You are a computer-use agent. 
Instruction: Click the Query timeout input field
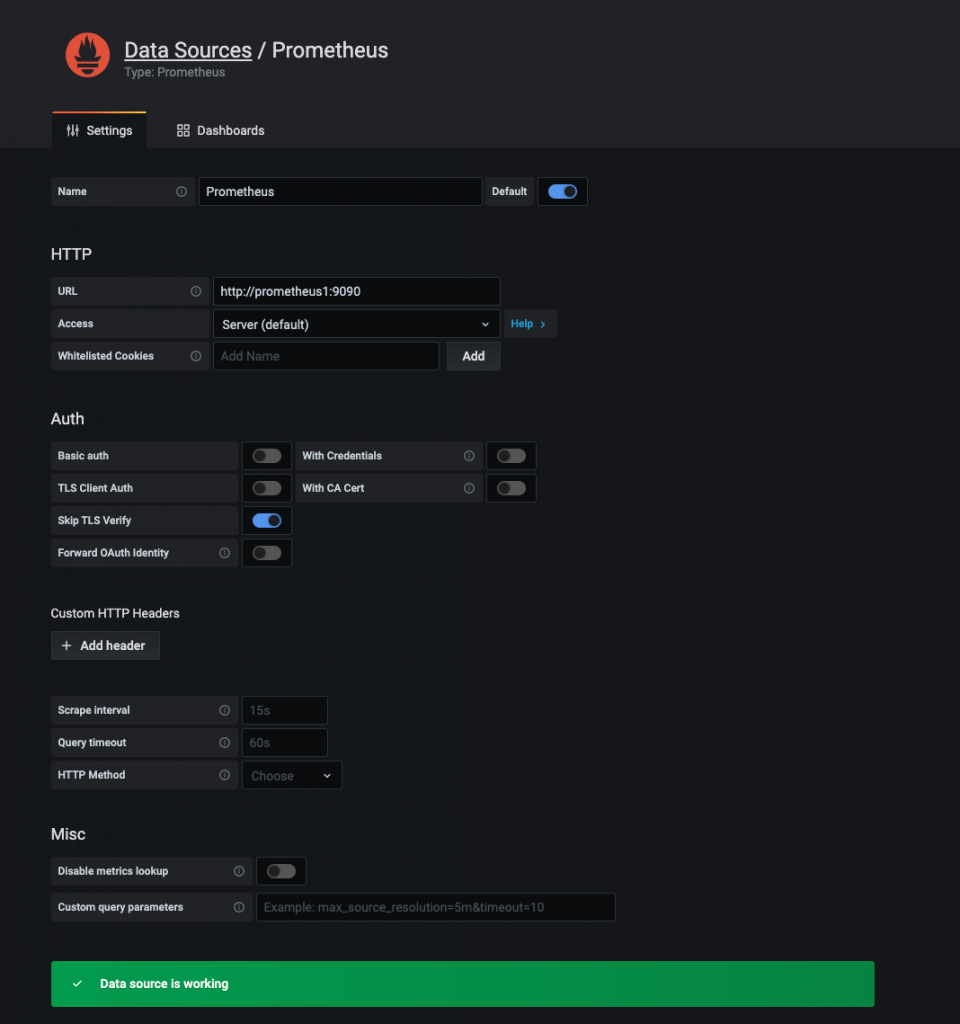(x=285, y=743)
